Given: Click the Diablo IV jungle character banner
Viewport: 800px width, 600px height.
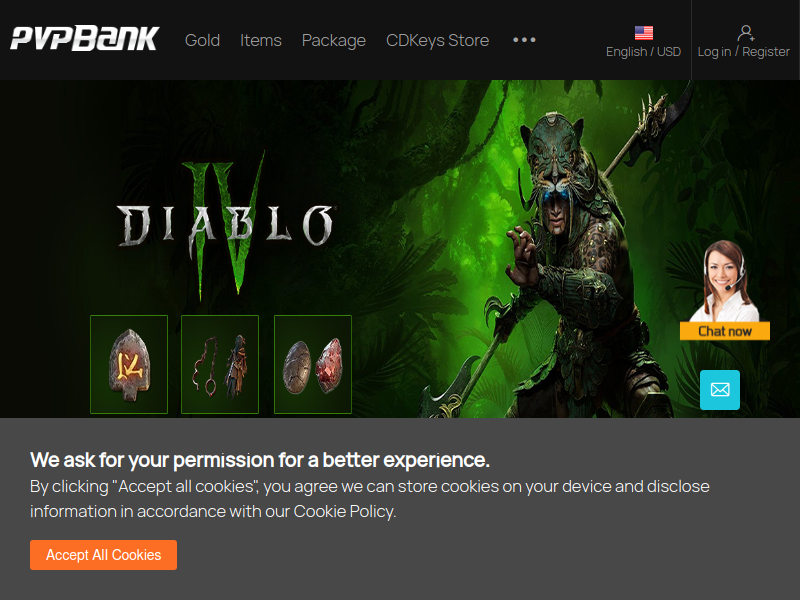Looking at the screenshot, I should click(400, 248).
